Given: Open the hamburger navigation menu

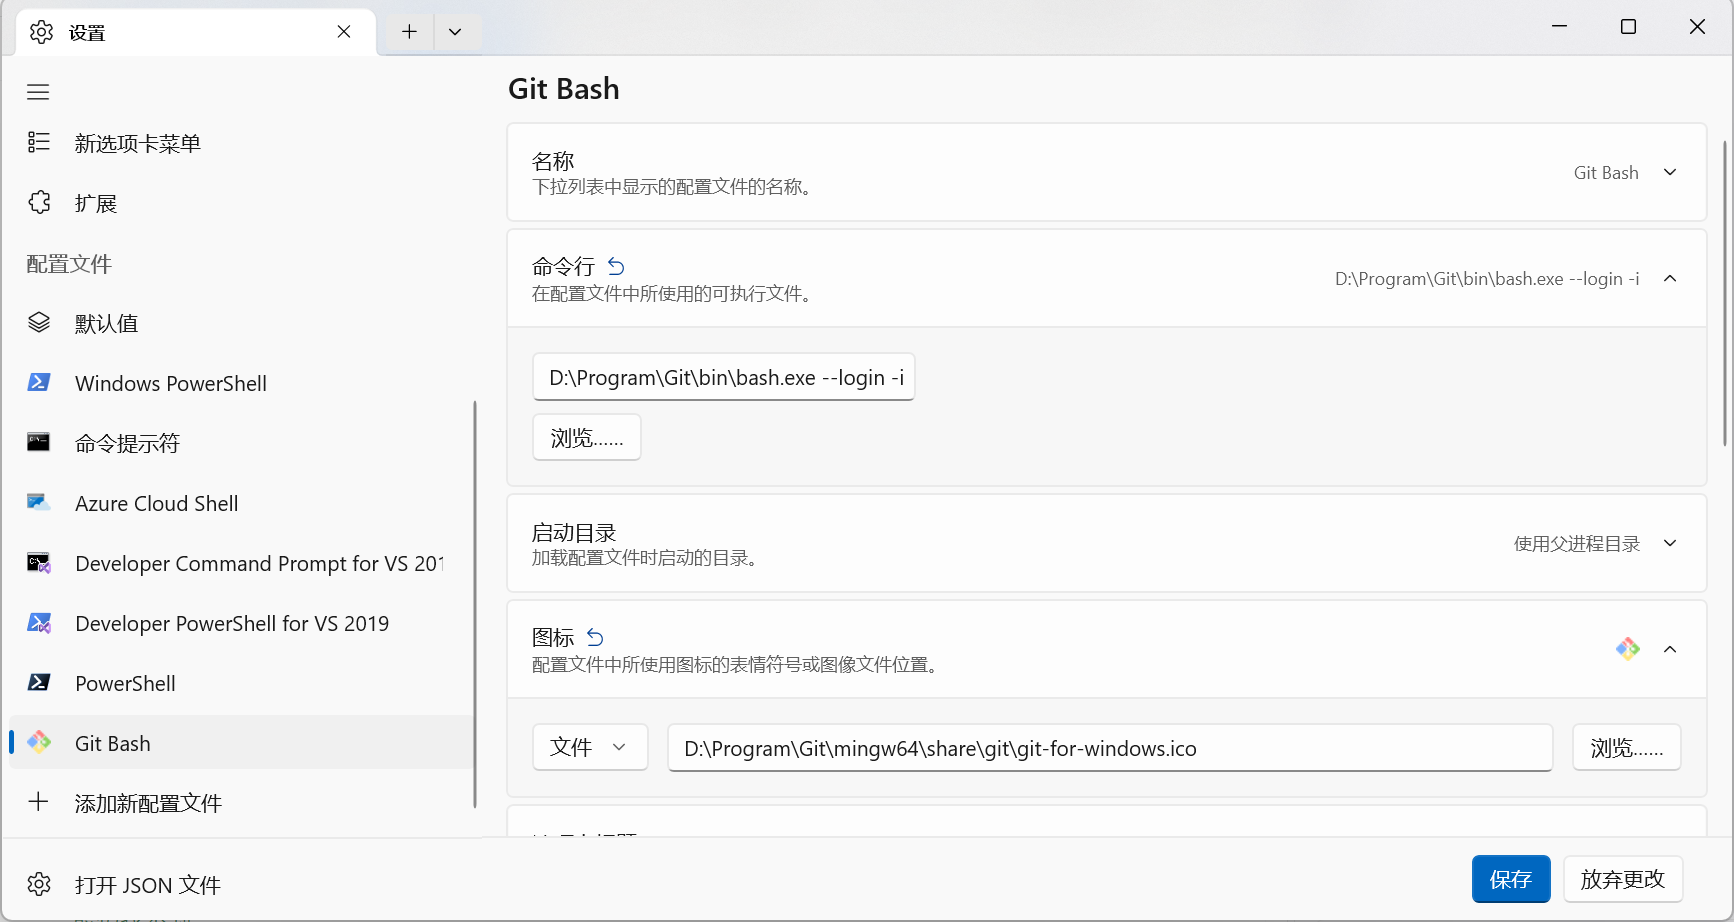Looking at the screenshot, I should pos(38,92).
